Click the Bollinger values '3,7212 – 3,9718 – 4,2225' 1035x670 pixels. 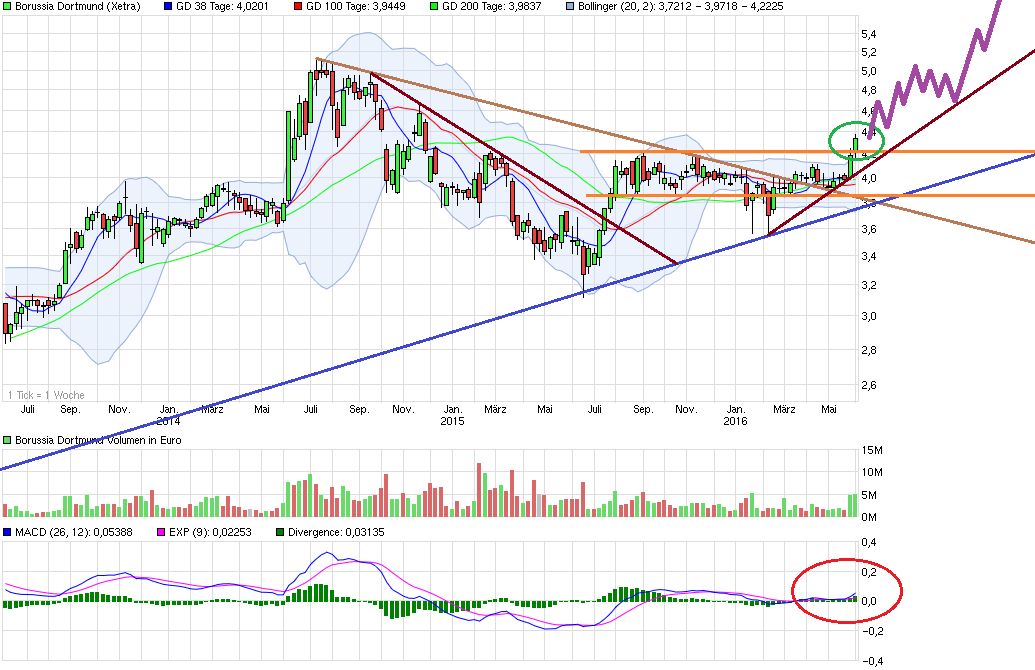[x=721, y=7]
